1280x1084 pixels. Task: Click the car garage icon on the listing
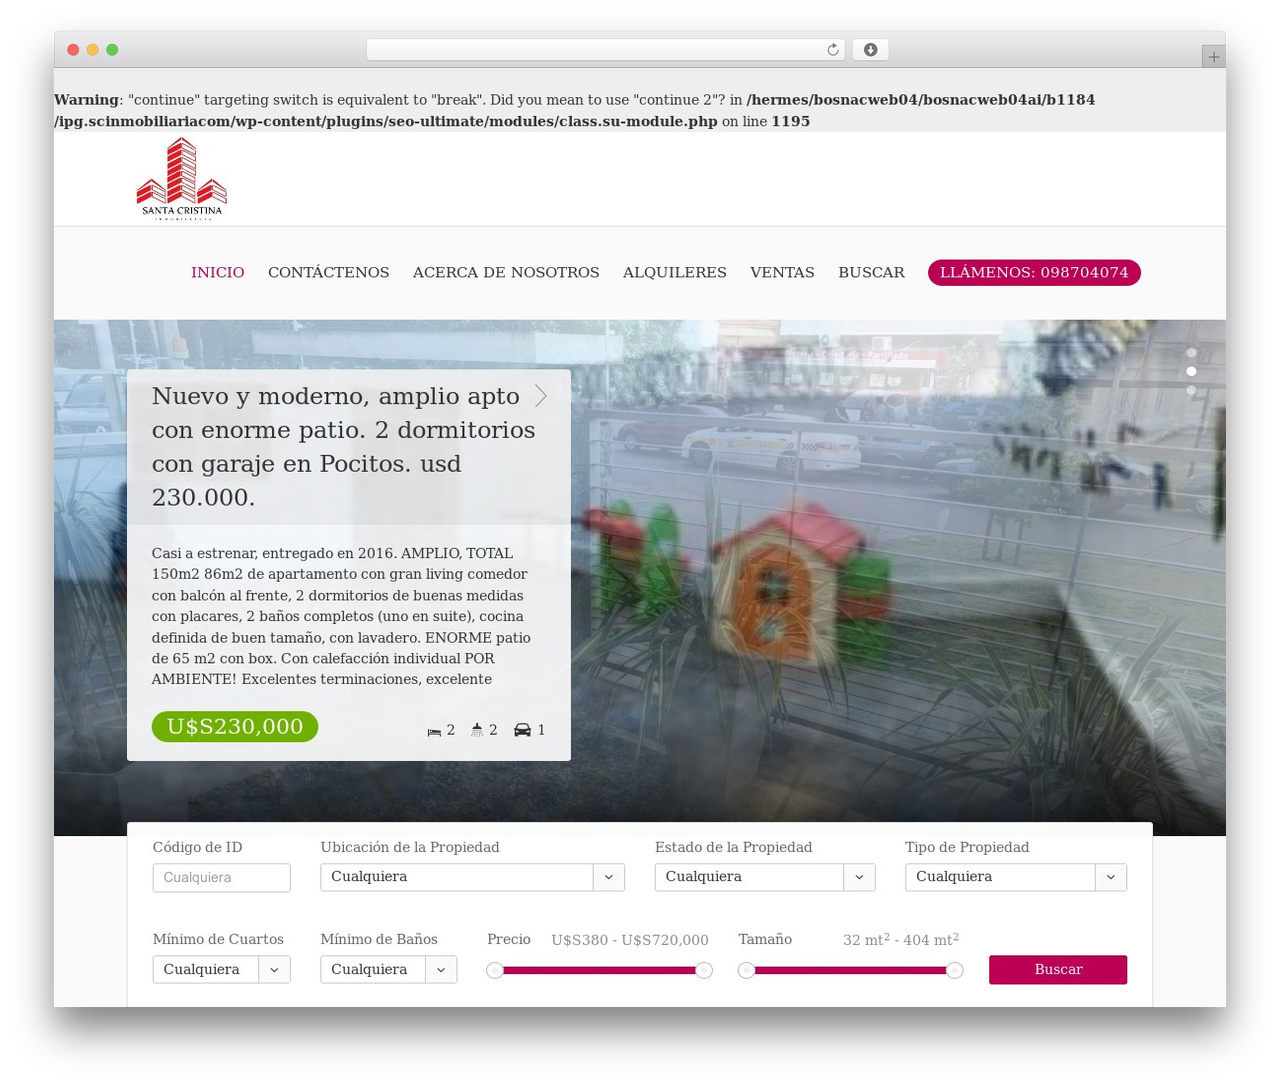(x=522, y=730)
